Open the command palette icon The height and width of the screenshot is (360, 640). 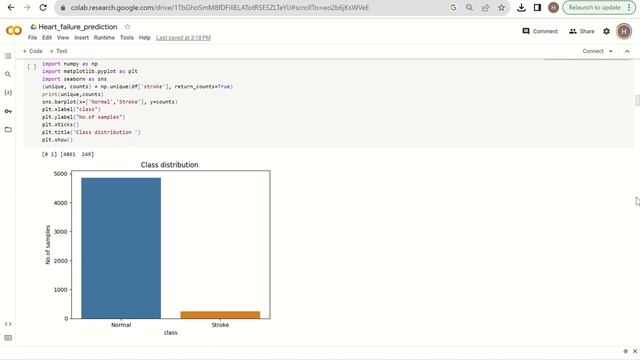(x=8, y=338)
